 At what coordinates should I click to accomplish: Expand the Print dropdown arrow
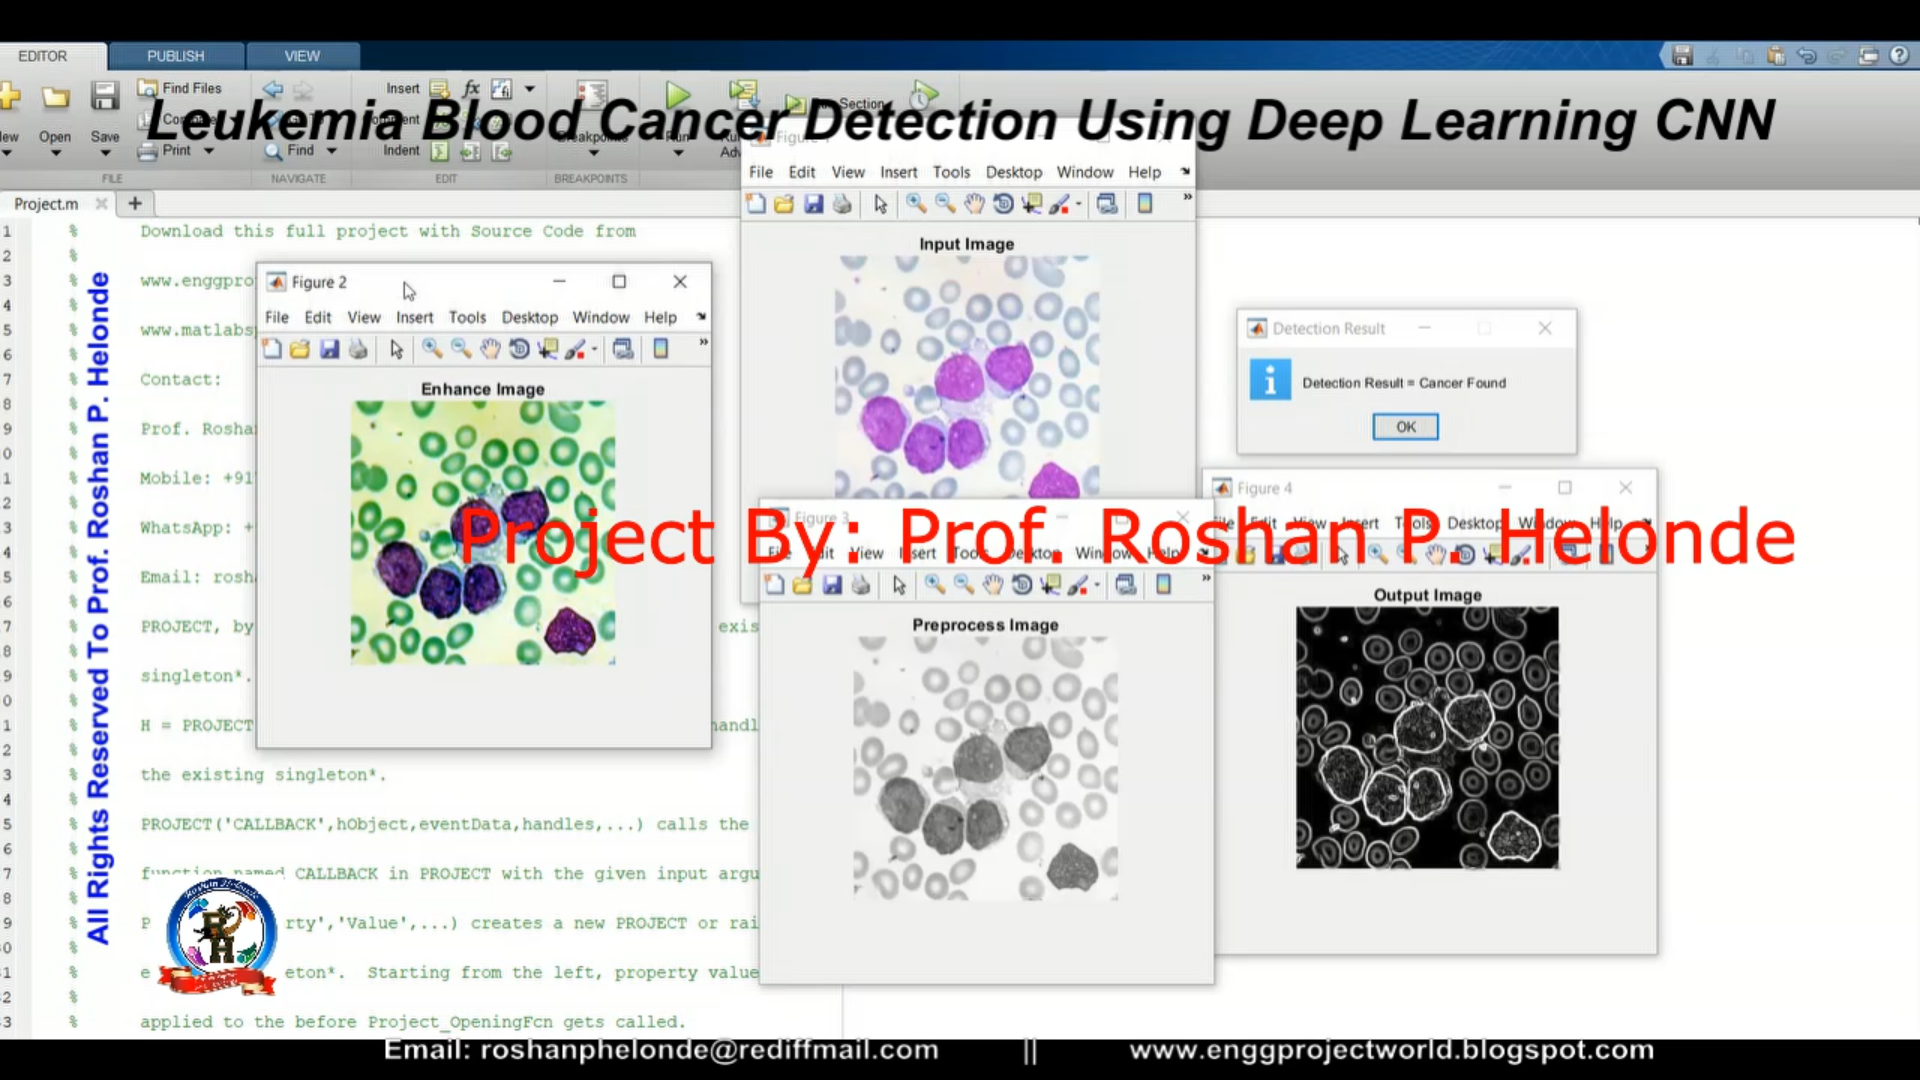coord(208,151)
